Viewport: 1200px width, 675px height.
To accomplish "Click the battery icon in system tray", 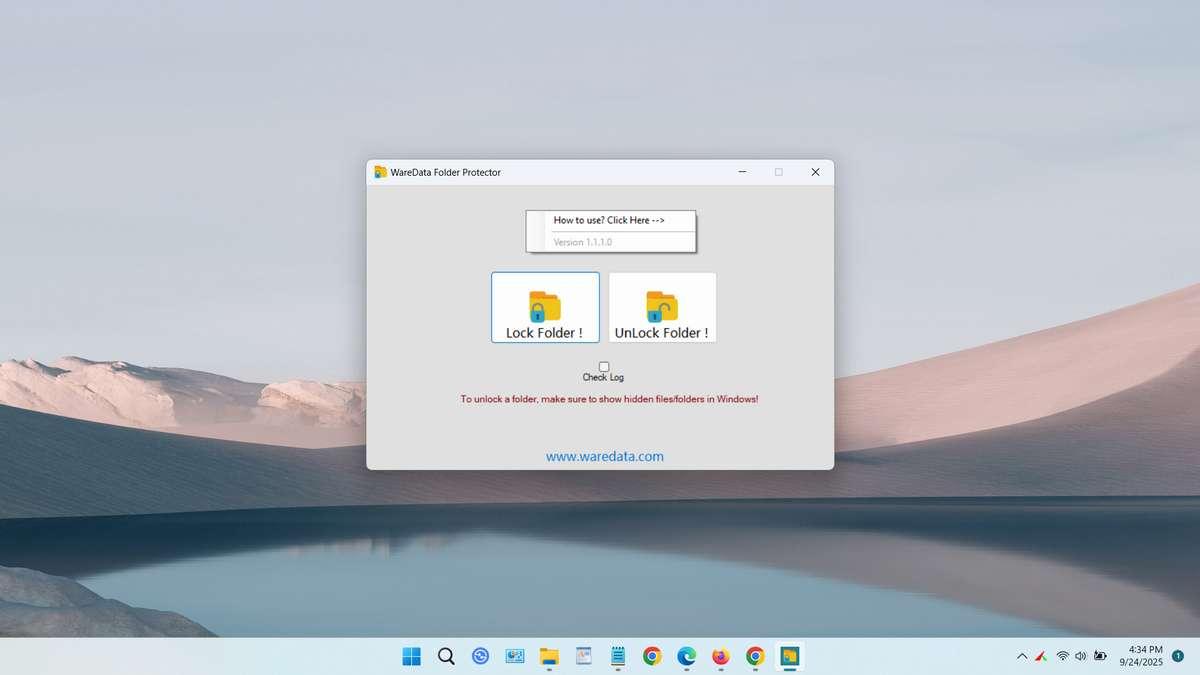I will click(1100, 656).
